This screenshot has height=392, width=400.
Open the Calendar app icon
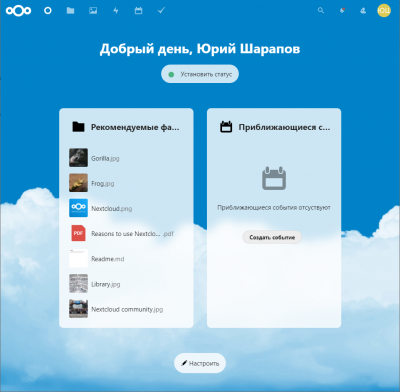tap(138, 11)
